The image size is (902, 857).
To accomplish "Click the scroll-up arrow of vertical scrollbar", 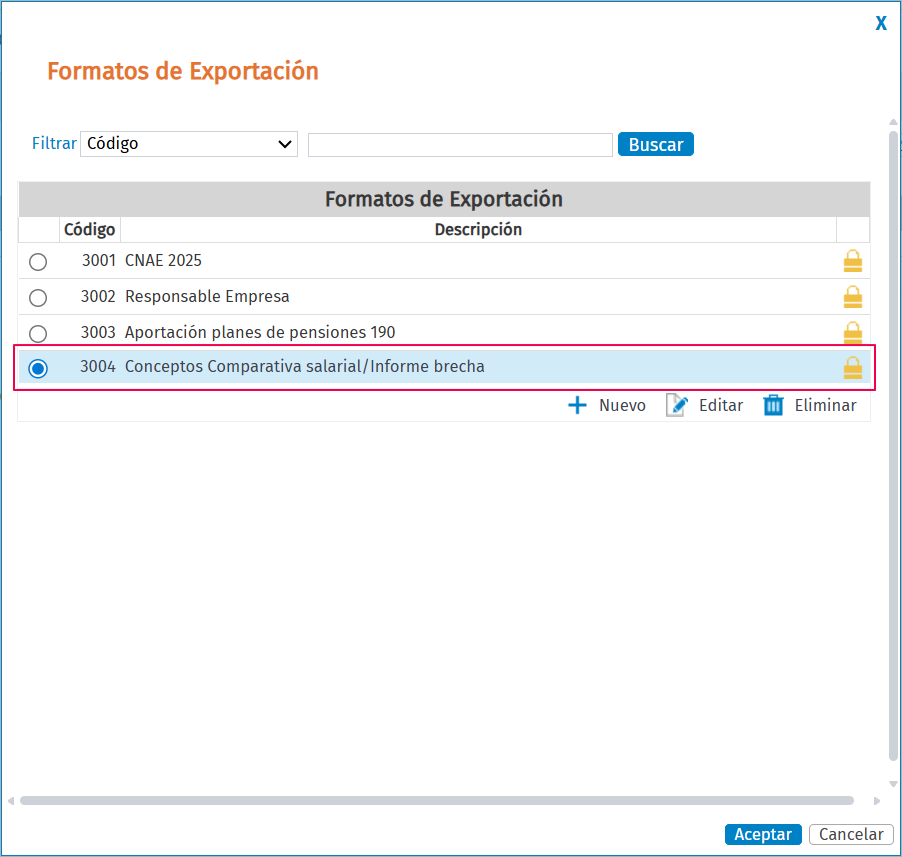I will (893, 122).
